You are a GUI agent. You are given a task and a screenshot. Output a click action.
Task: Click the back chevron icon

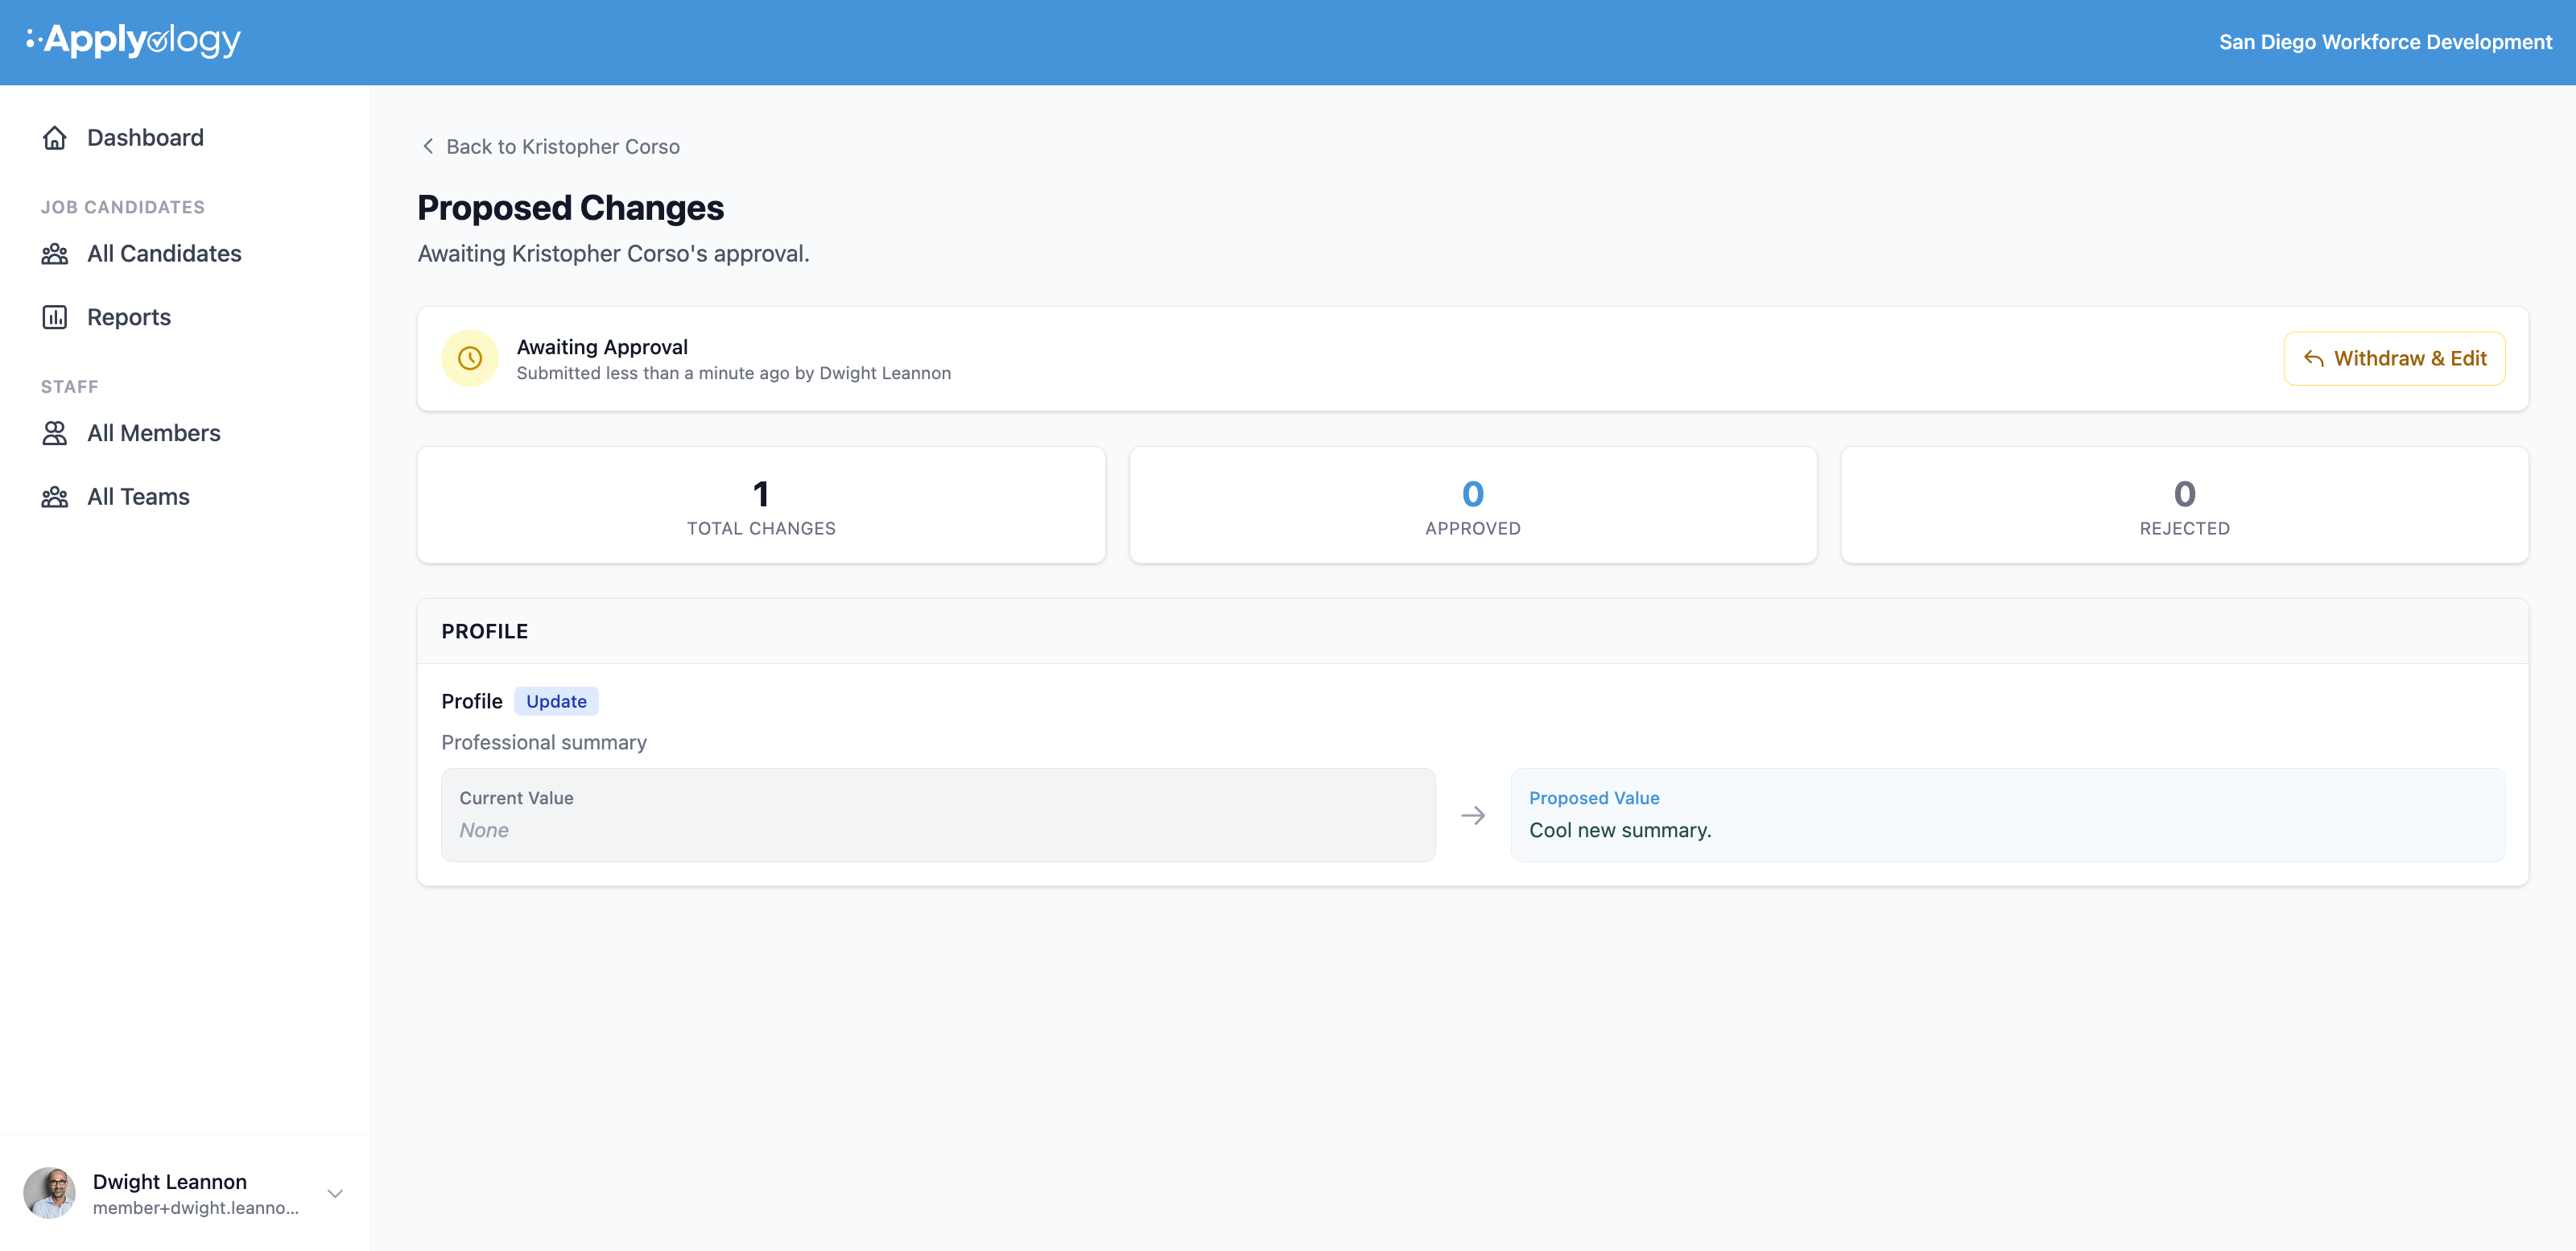click(x=428, y=146)
